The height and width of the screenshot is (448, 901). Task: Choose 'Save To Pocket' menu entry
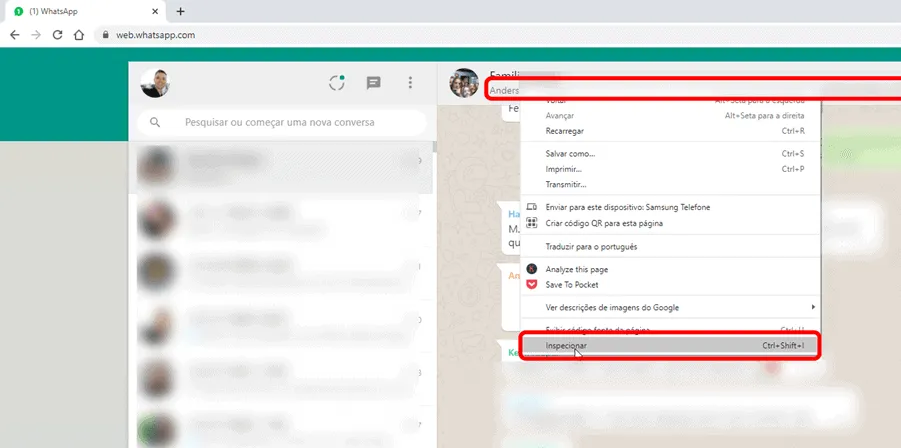(670, 284)
